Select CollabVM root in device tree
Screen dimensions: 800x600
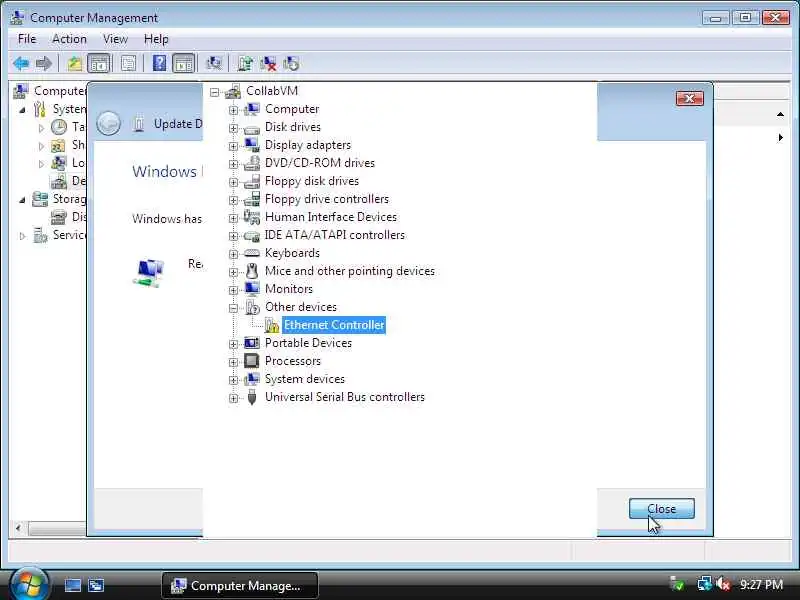[271, 91]
